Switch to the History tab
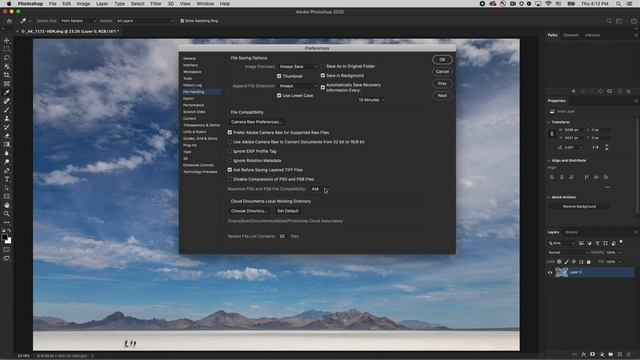 571,232
